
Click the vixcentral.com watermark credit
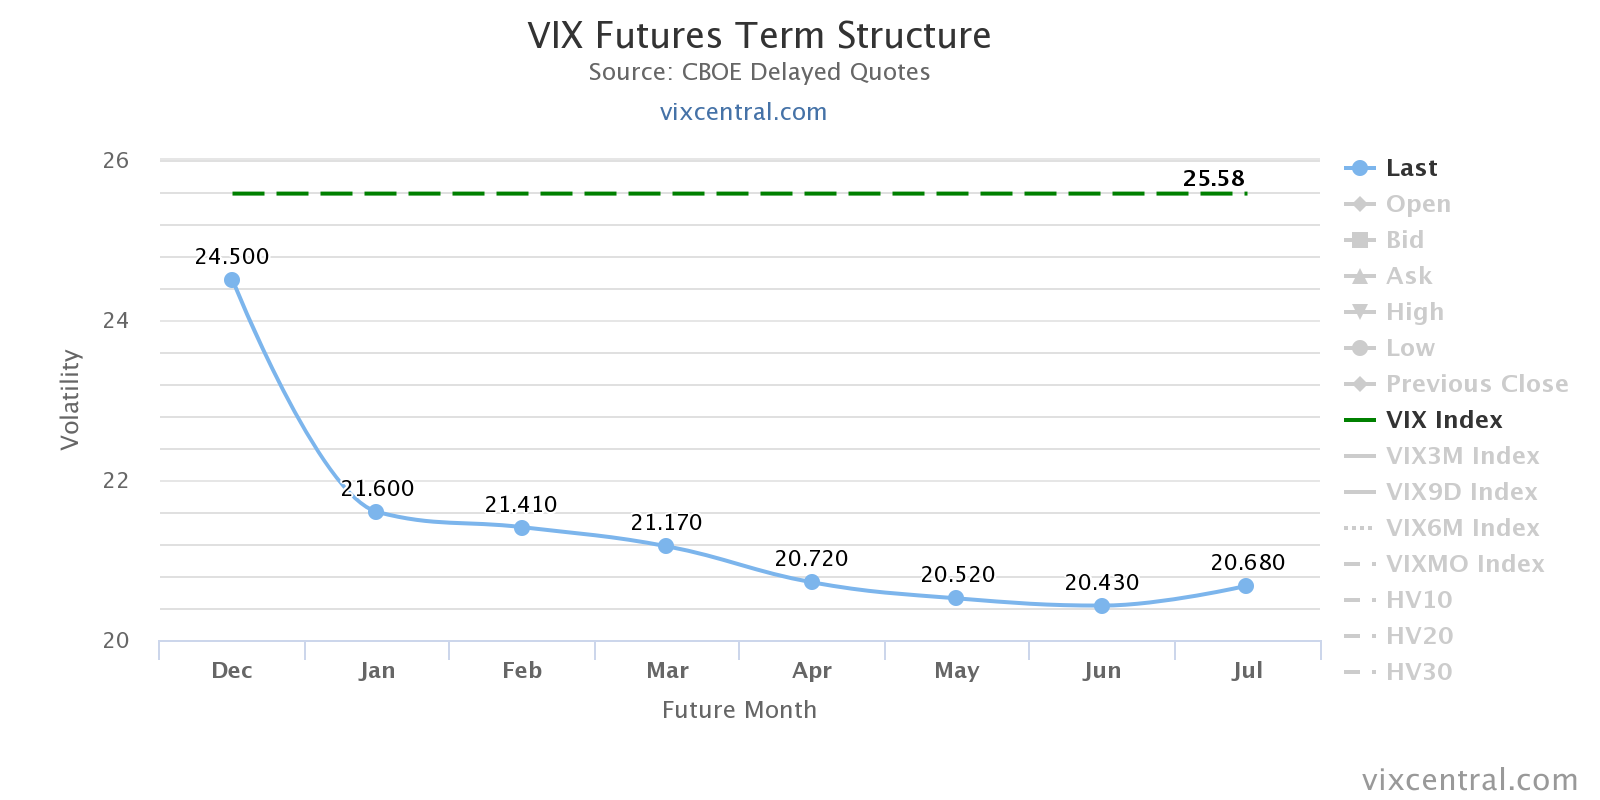(1469, 780)
